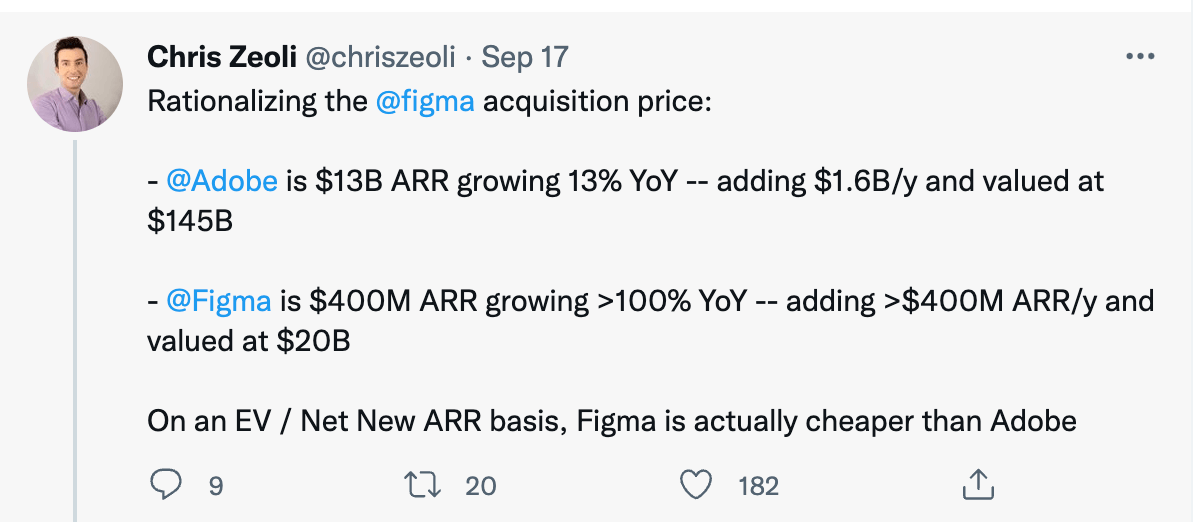Like the tweet with the heart icon
Image resolution: width=1194 pixels, height=522 pixels.
point(694,486)
